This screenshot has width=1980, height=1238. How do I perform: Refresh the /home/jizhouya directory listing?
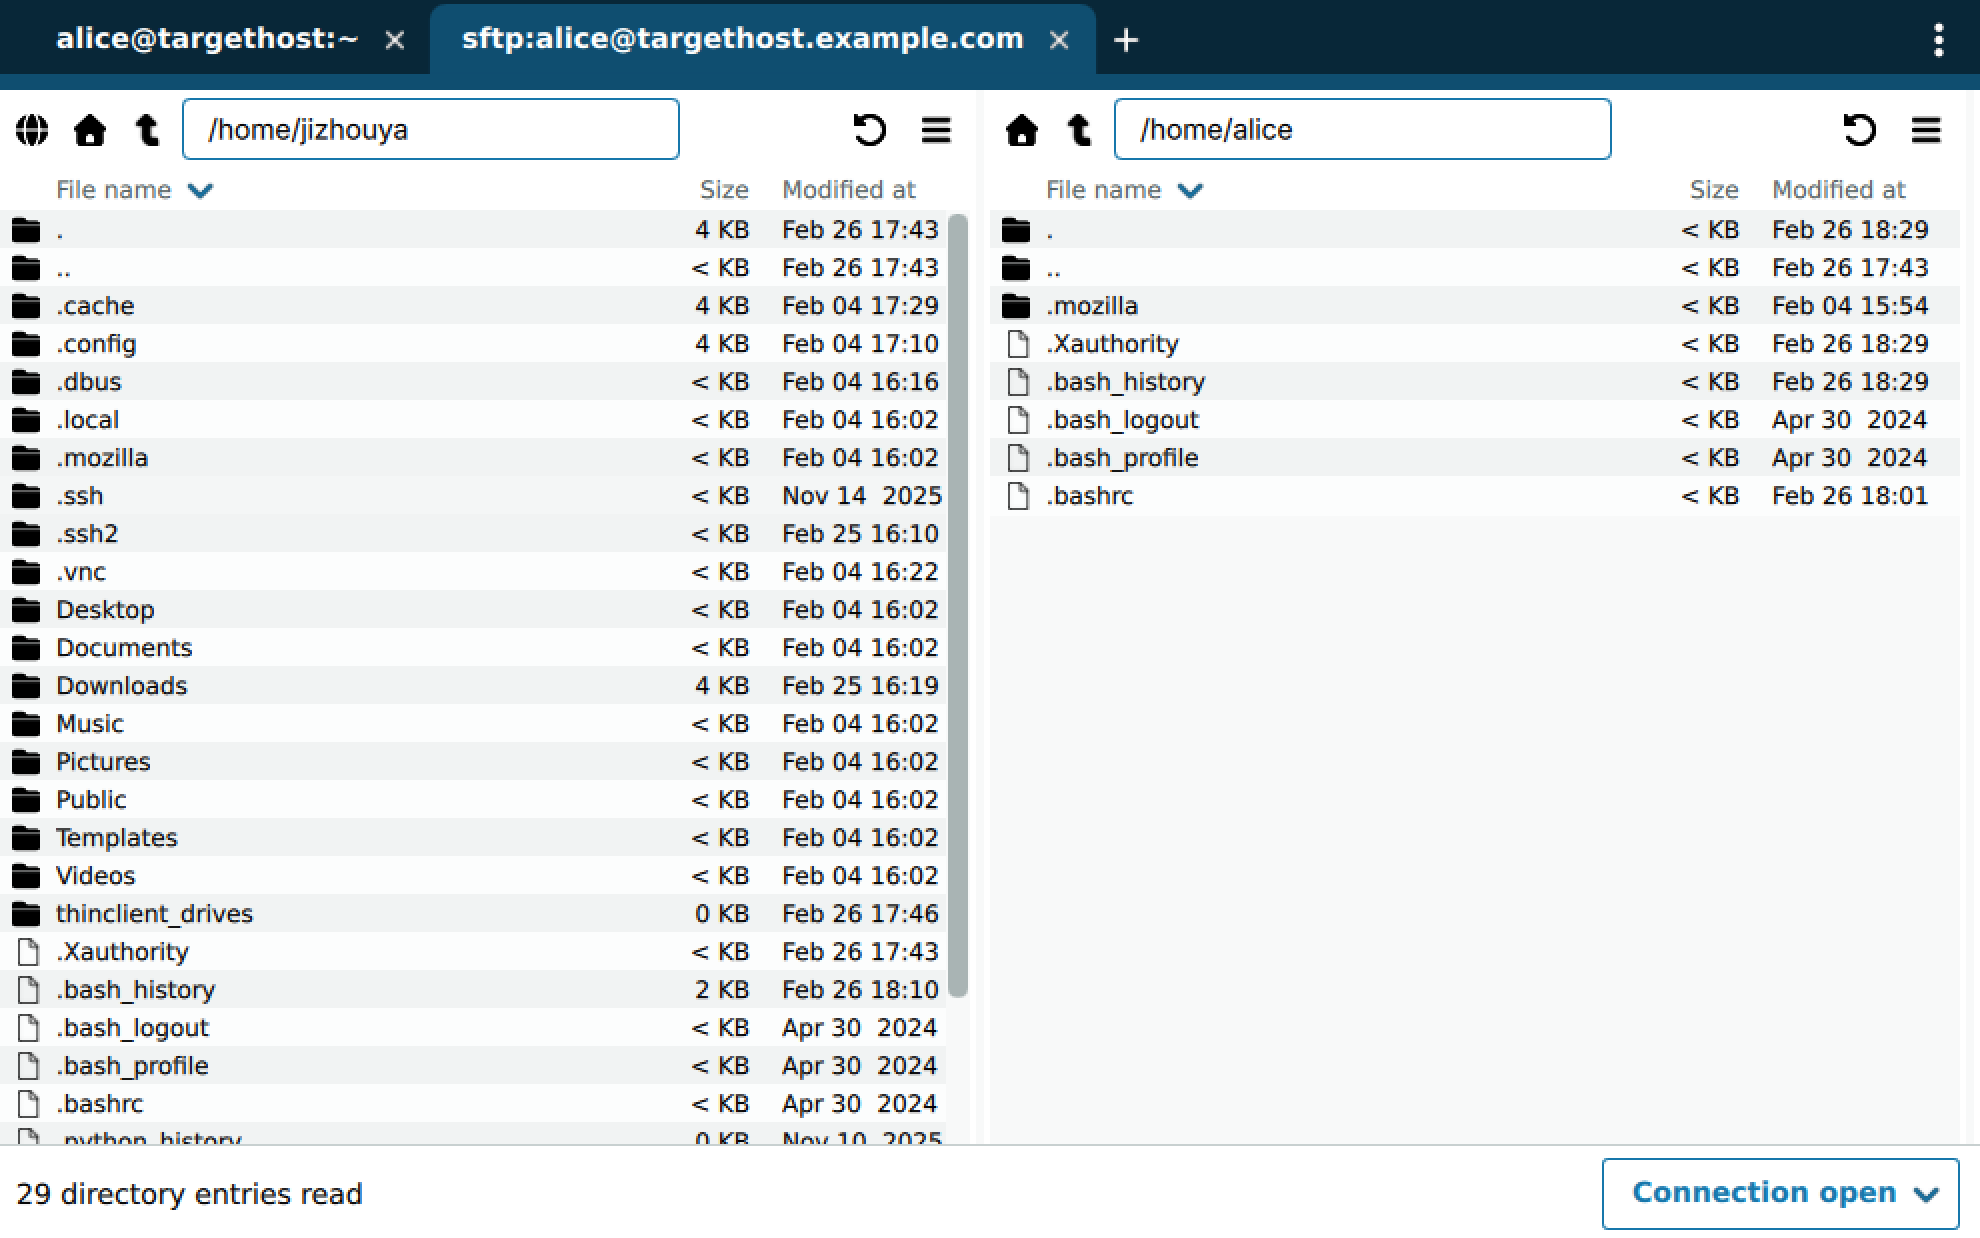point(869,130)
